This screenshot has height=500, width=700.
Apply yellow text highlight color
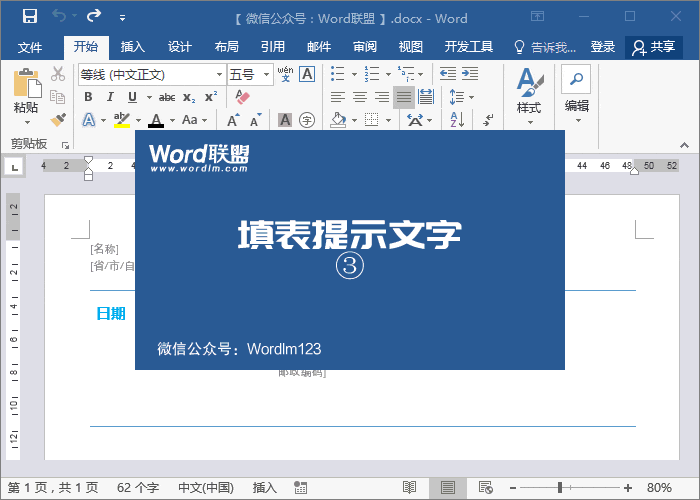pos(122,120)
